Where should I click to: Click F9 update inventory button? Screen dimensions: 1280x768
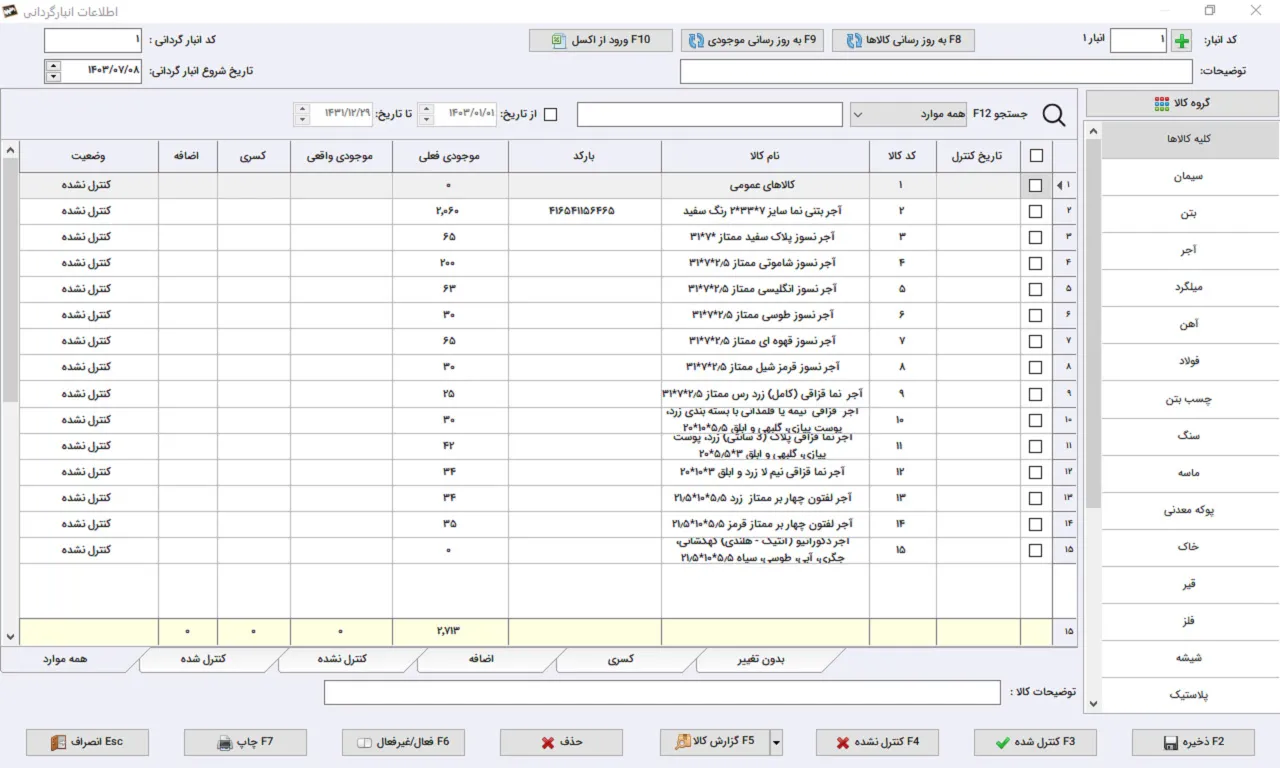click(753, 41)
